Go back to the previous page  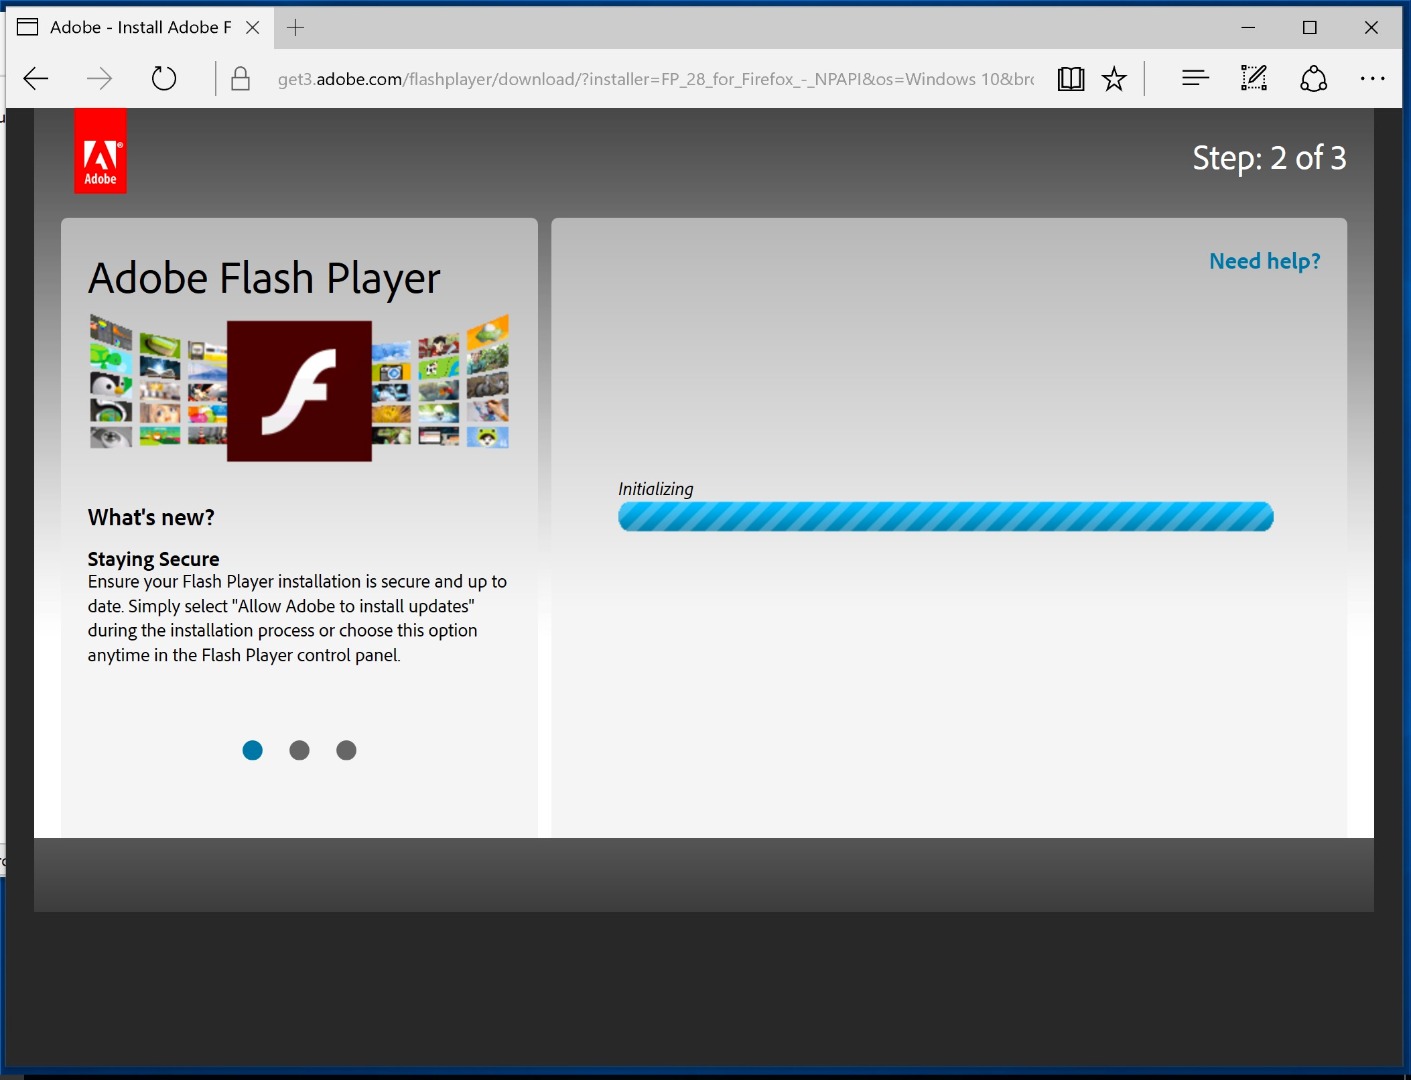tap(36, 79)
